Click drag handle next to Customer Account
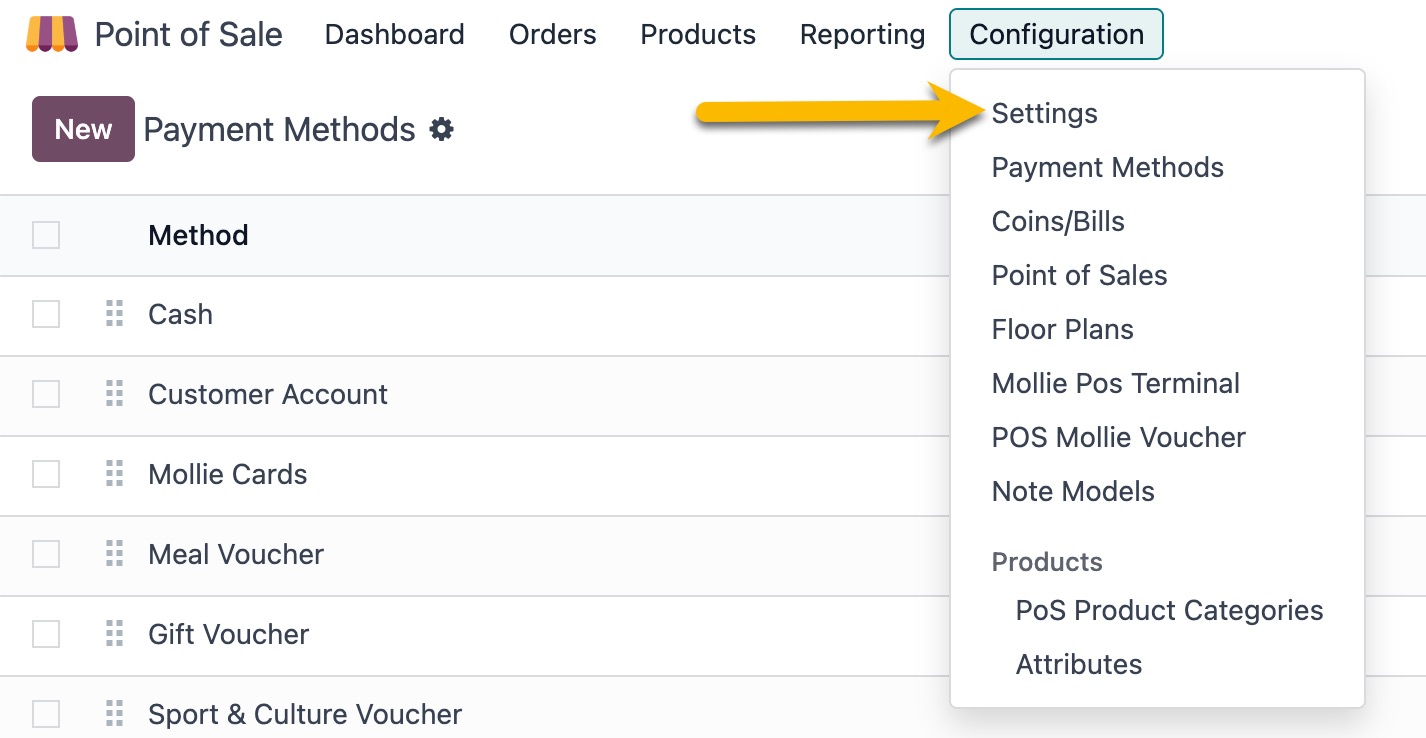 (x=115, y=394)
